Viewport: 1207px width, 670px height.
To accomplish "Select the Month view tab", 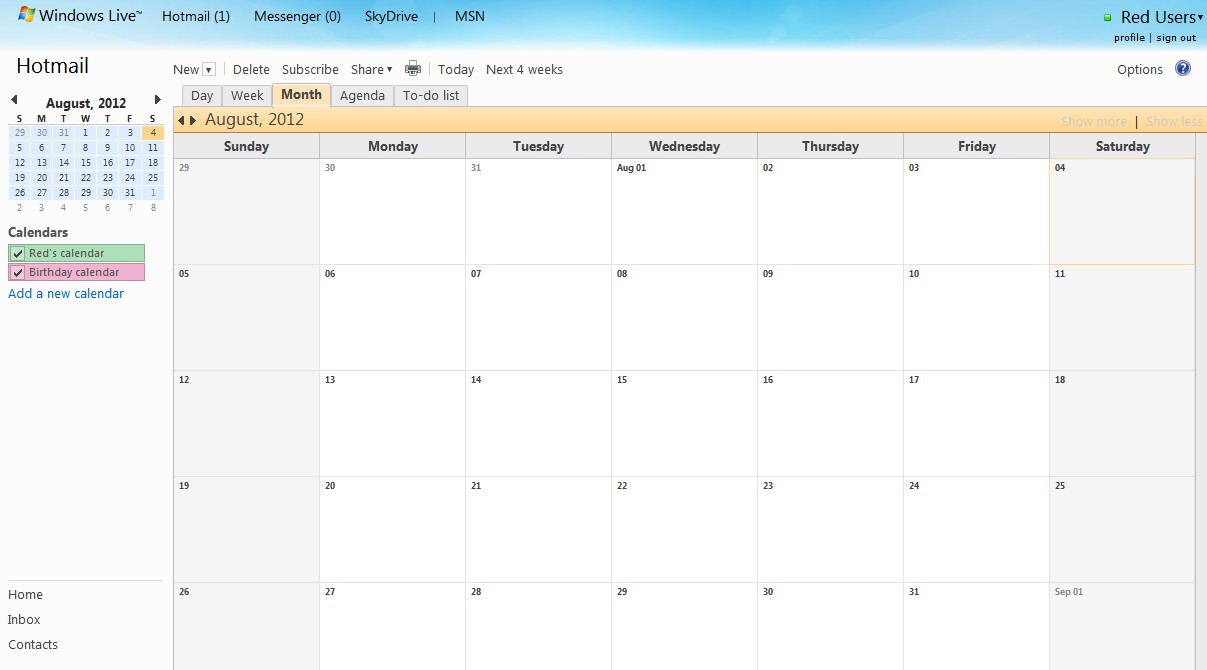I will point(301,95).
